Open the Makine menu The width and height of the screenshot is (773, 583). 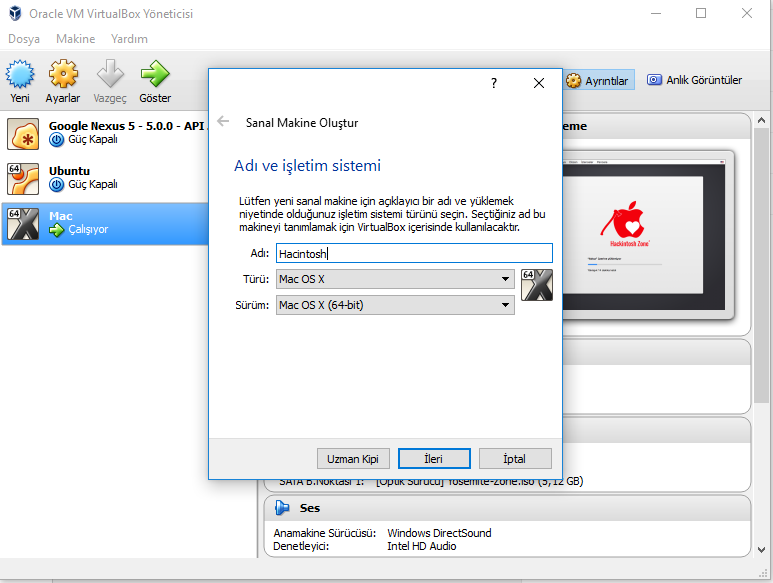coord(75,39)
